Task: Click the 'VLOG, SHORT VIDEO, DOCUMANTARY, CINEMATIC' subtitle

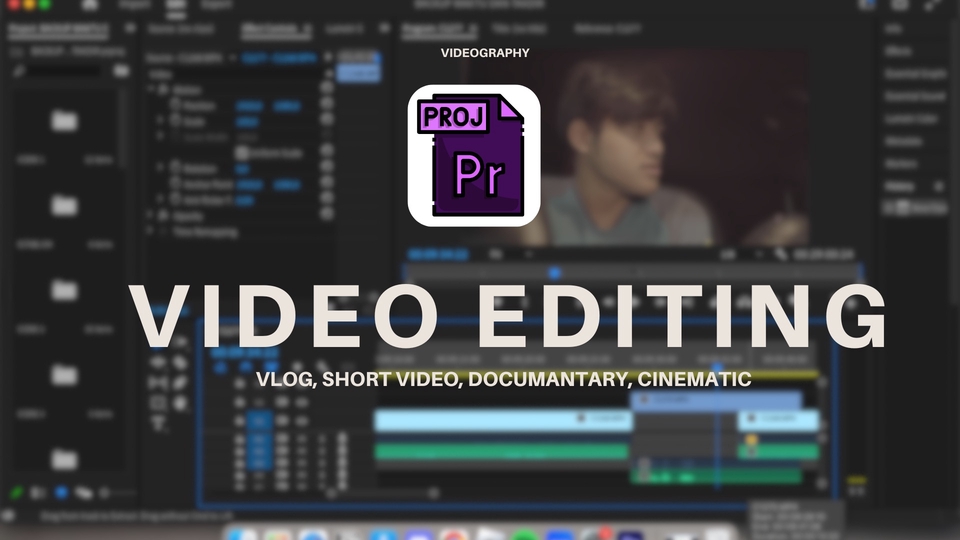Action: point(503,380)
